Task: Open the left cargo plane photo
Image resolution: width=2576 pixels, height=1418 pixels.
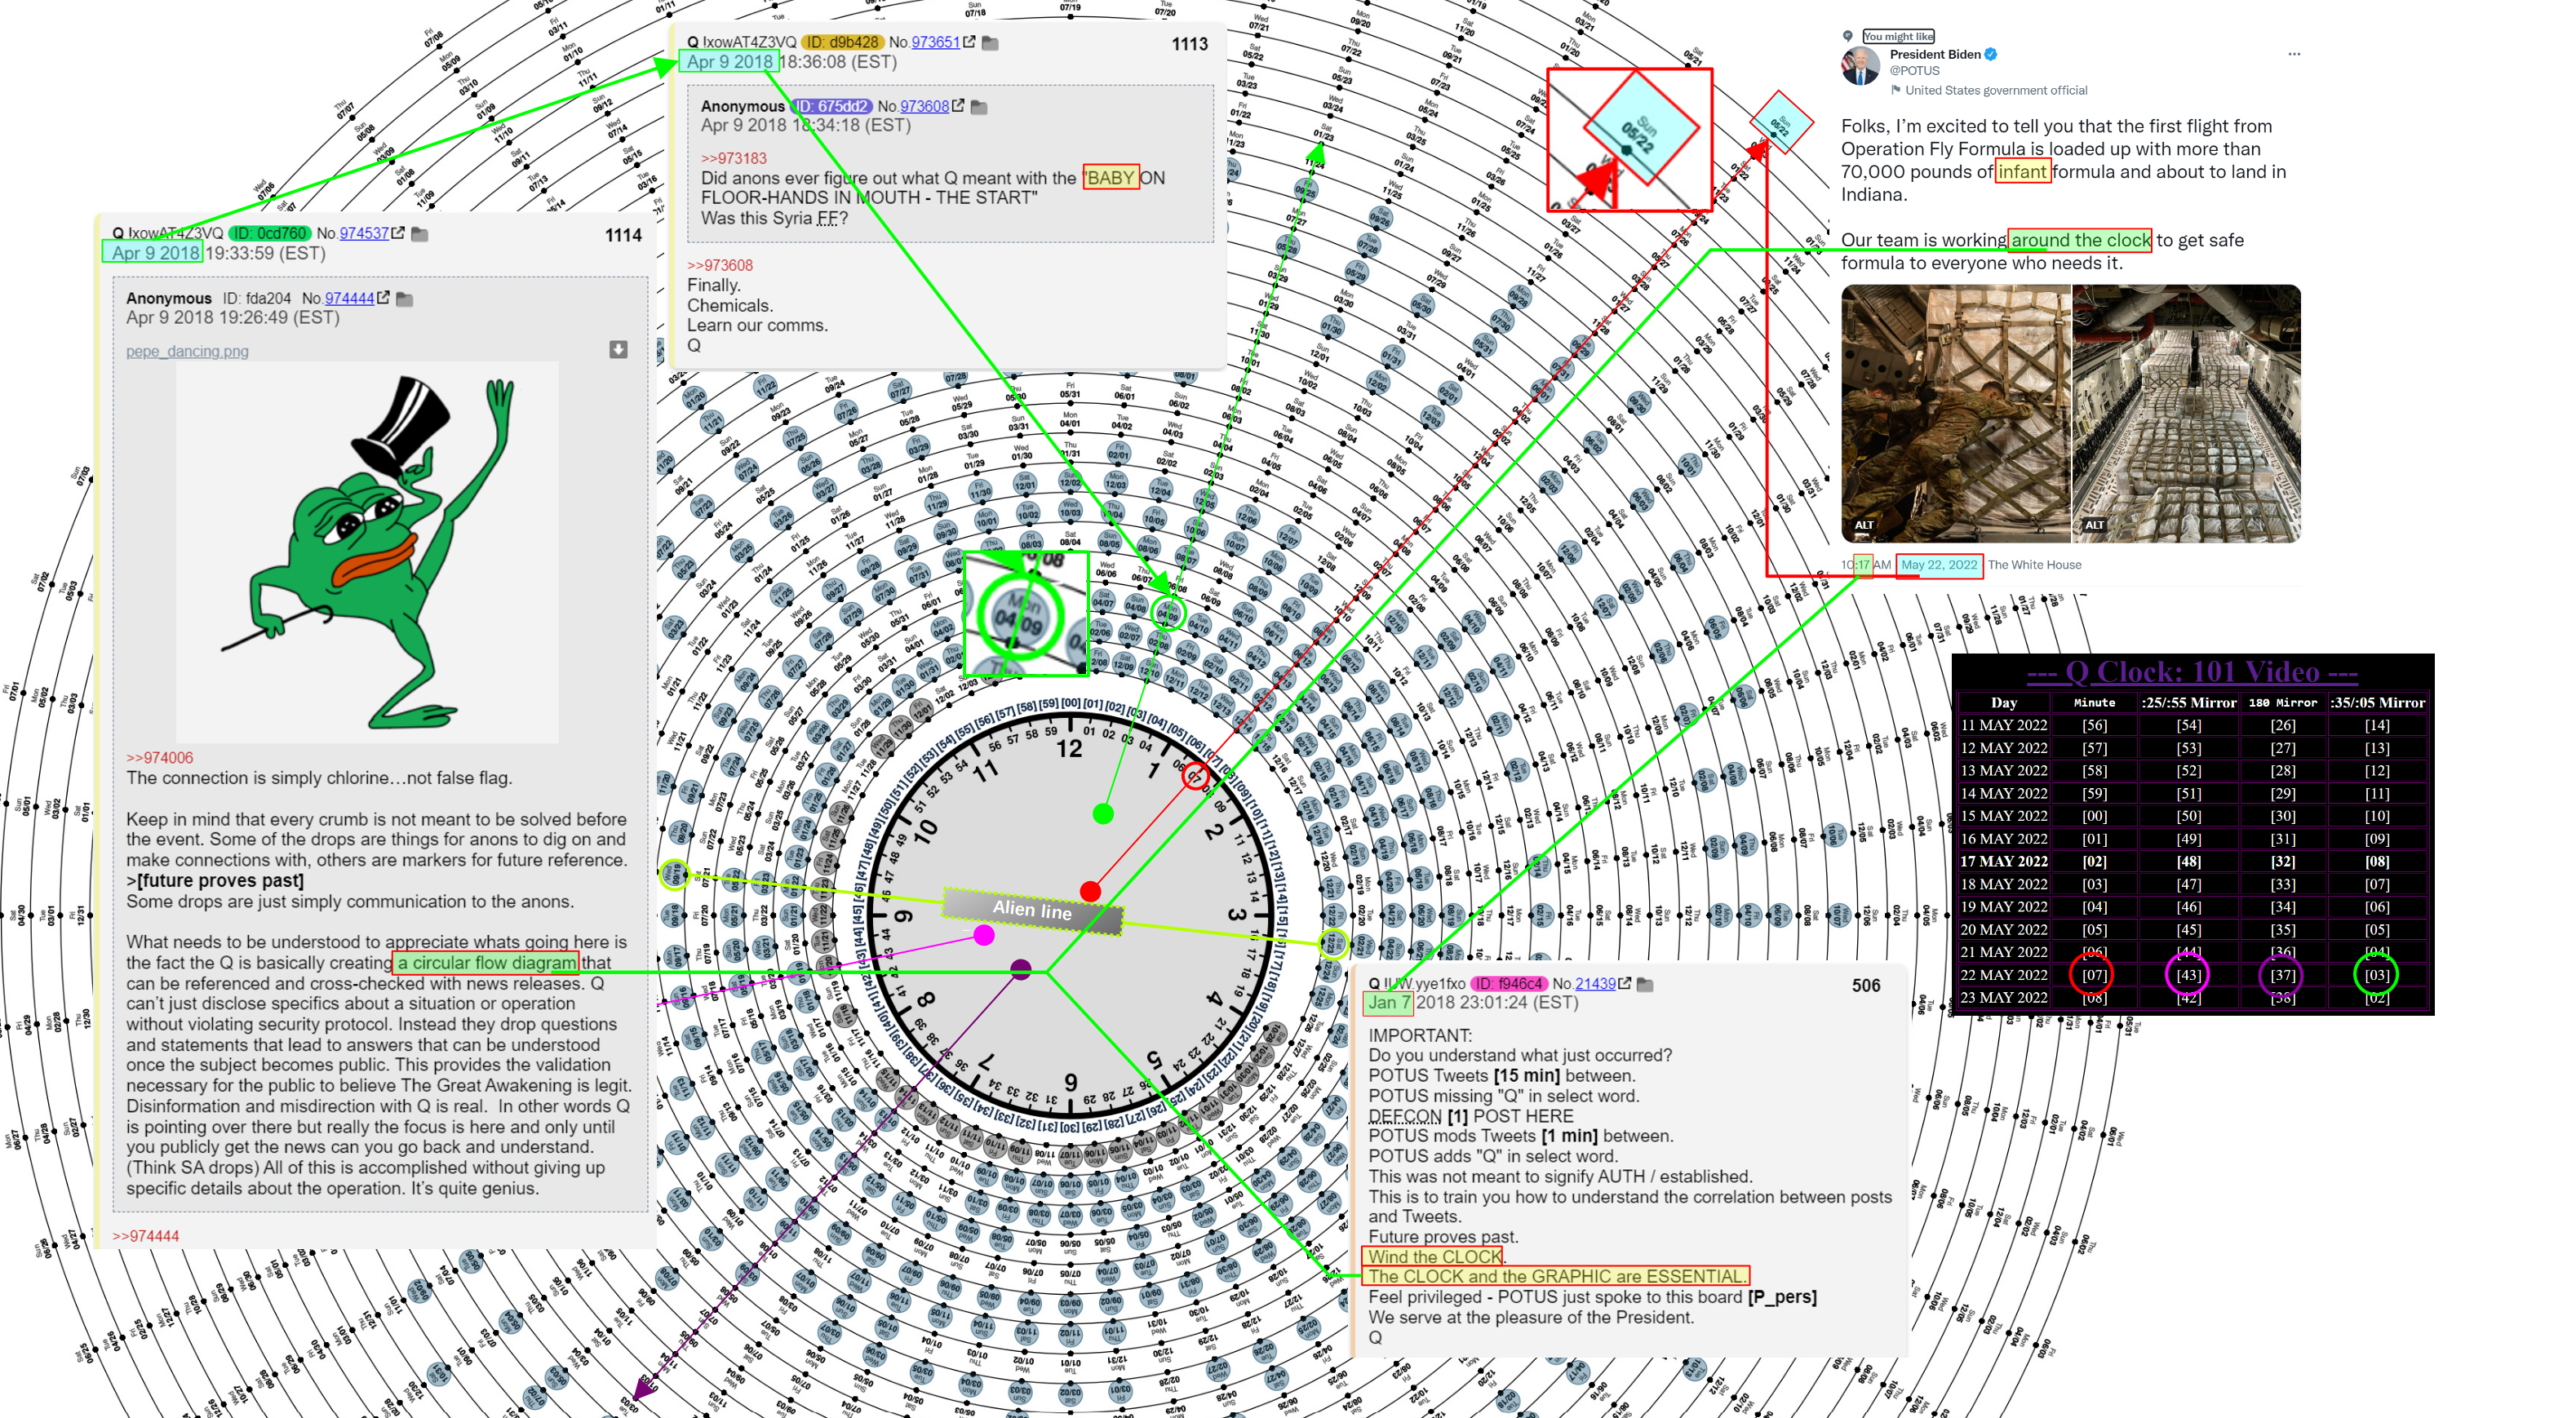Action: pos(1955,413)
